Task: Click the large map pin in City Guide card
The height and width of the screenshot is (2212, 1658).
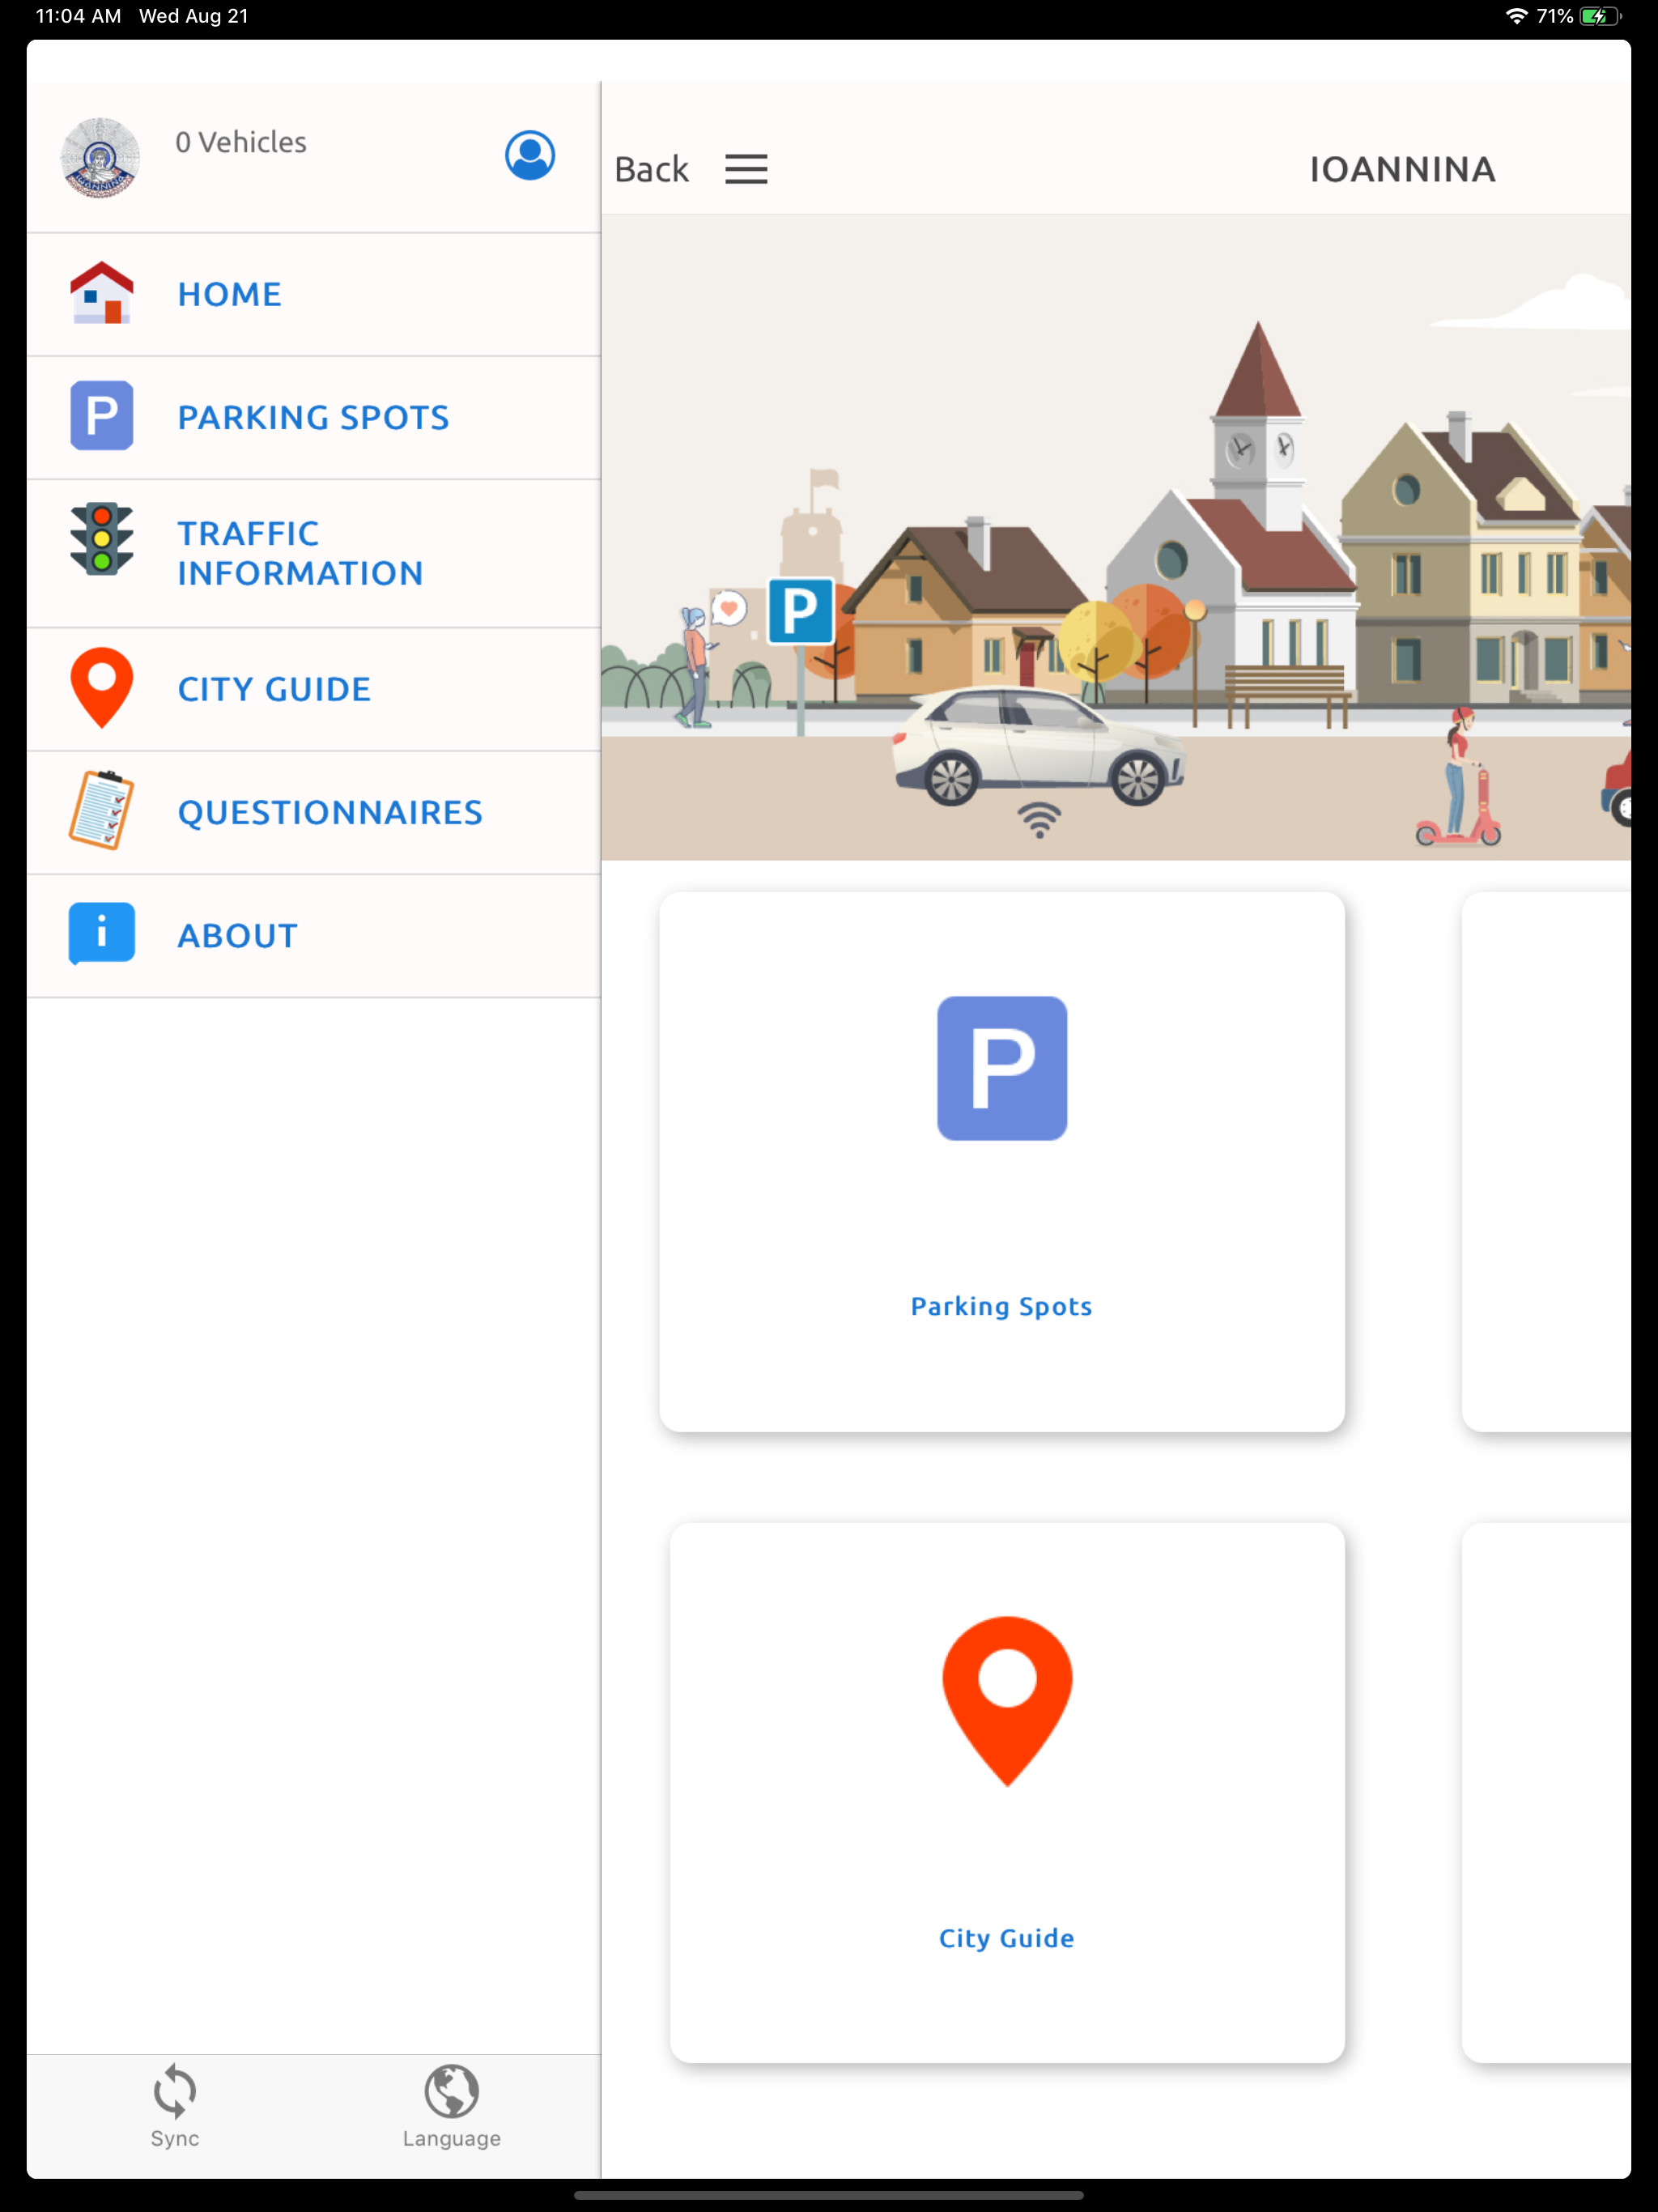Action: click(1007, 1701)
